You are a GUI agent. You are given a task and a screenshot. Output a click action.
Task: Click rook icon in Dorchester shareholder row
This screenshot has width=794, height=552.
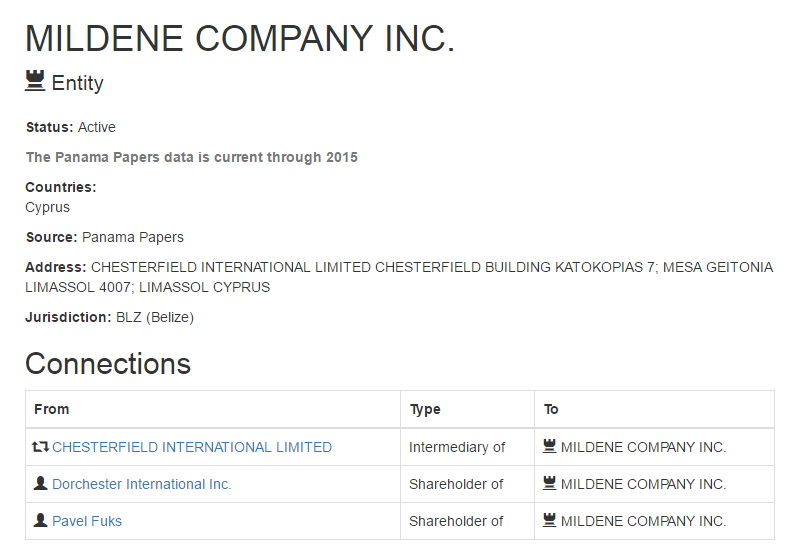549,484
